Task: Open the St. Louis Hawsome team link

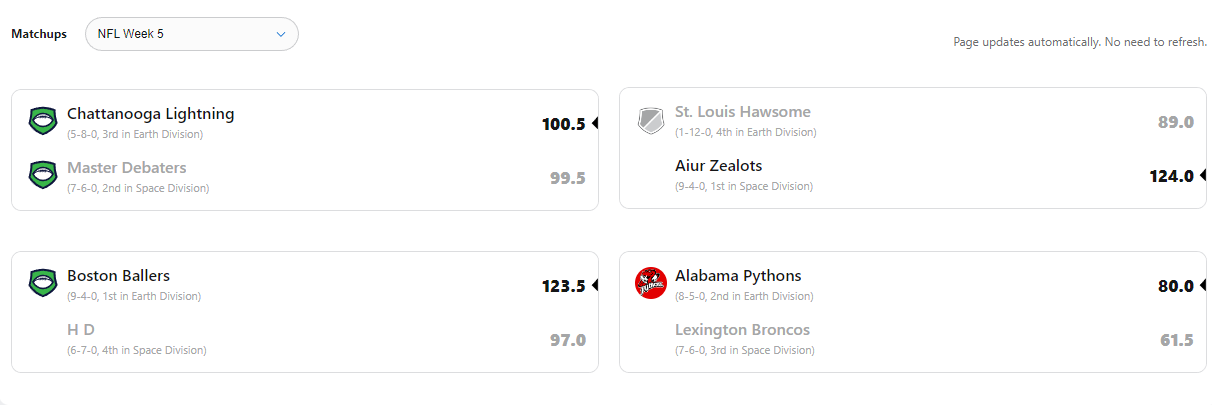Action: tap(742, 112)
